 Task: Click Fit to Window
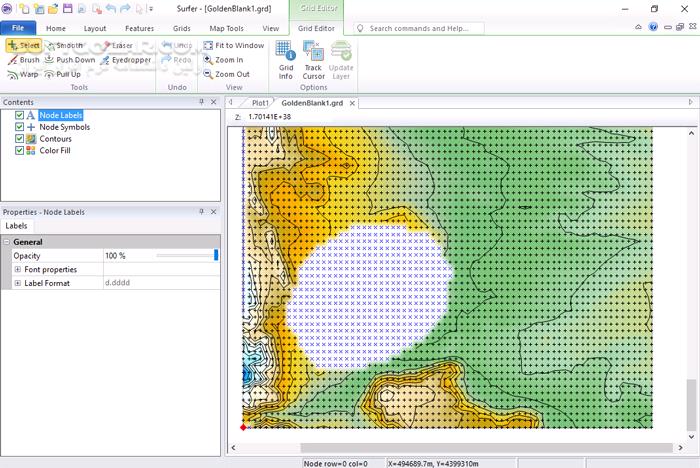click(x=233, y=45)
